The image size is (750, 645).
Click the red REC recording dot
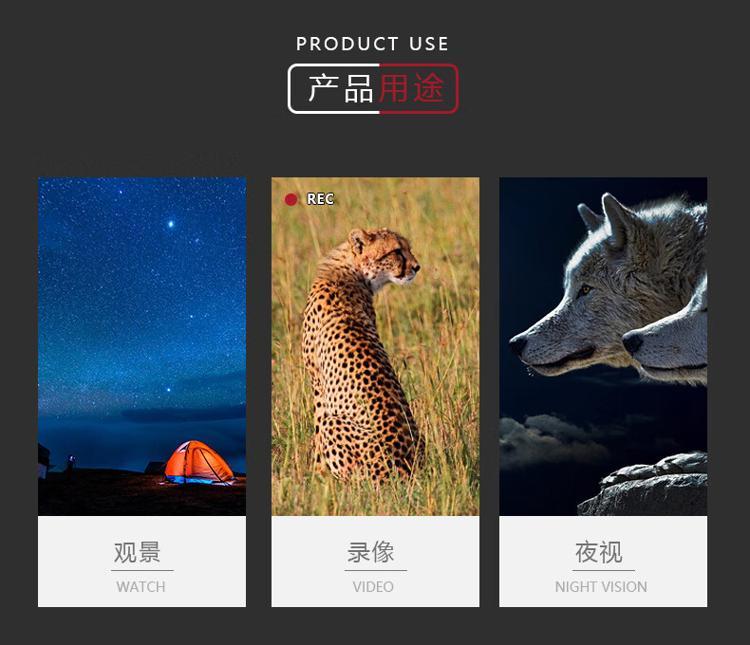(291, 199)
